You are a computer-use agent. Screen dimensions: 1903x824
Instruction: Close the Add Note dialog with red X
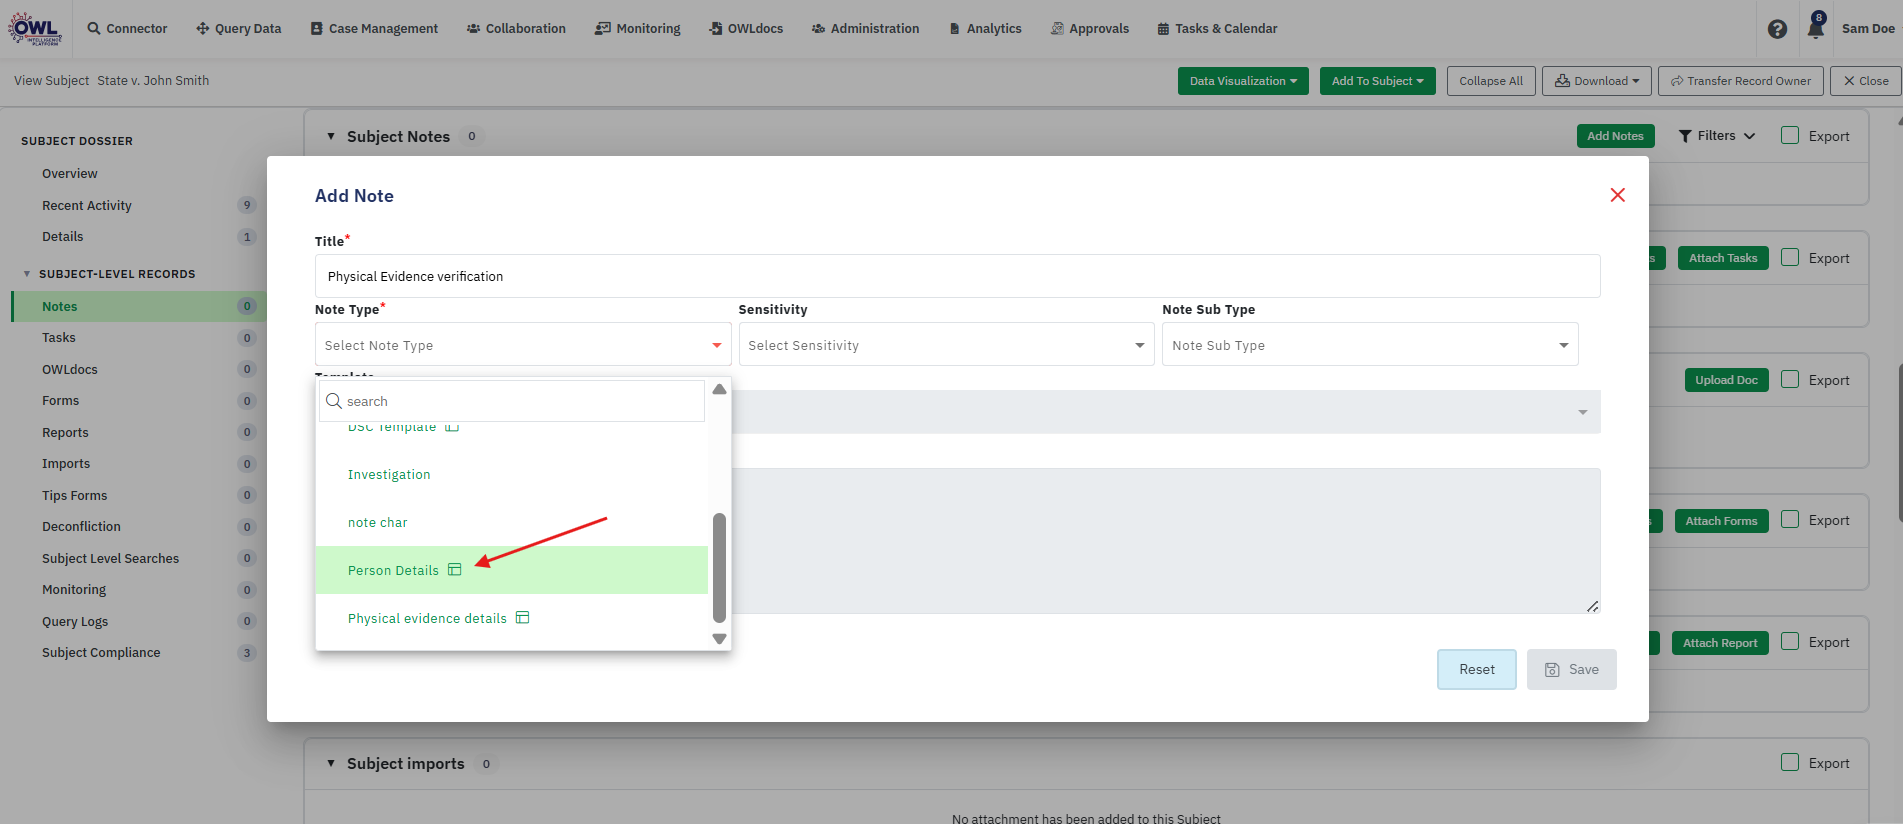(x=1617, y=195)
